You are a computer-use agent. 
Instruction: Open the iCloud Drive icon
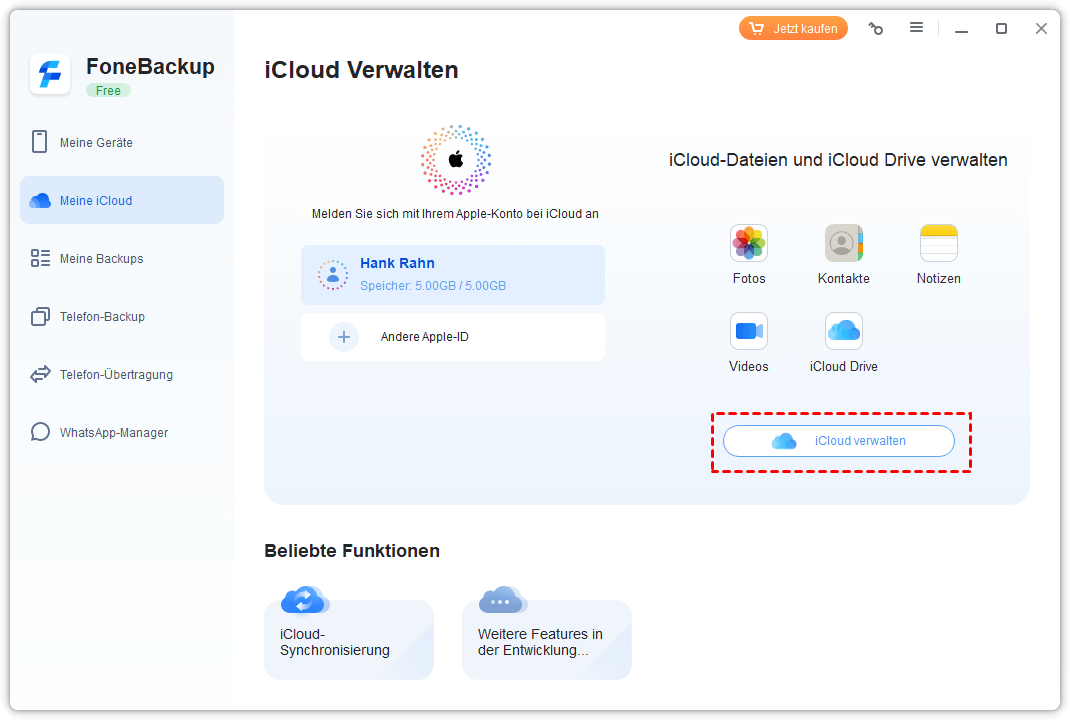coord(843,331)
